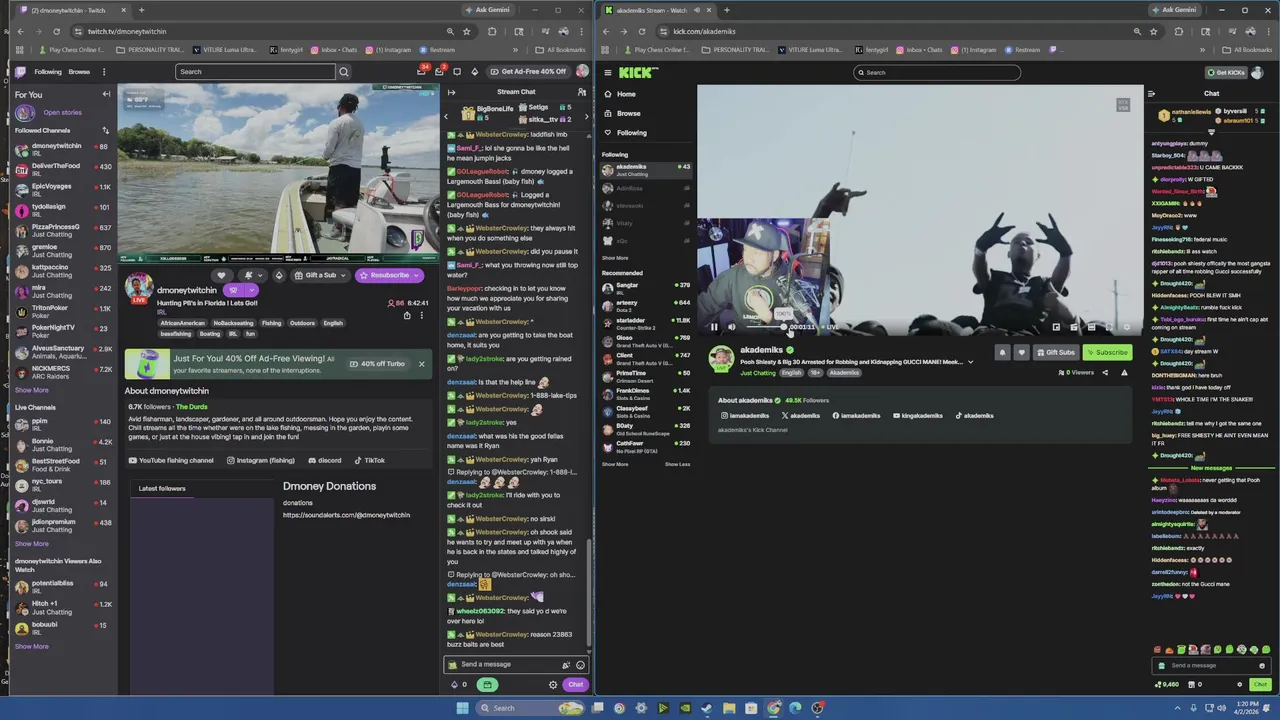The height and width of the screenshot is (720, 1280).
Task: Report the akademiks stream warning icon
Action: (1124, 372)
